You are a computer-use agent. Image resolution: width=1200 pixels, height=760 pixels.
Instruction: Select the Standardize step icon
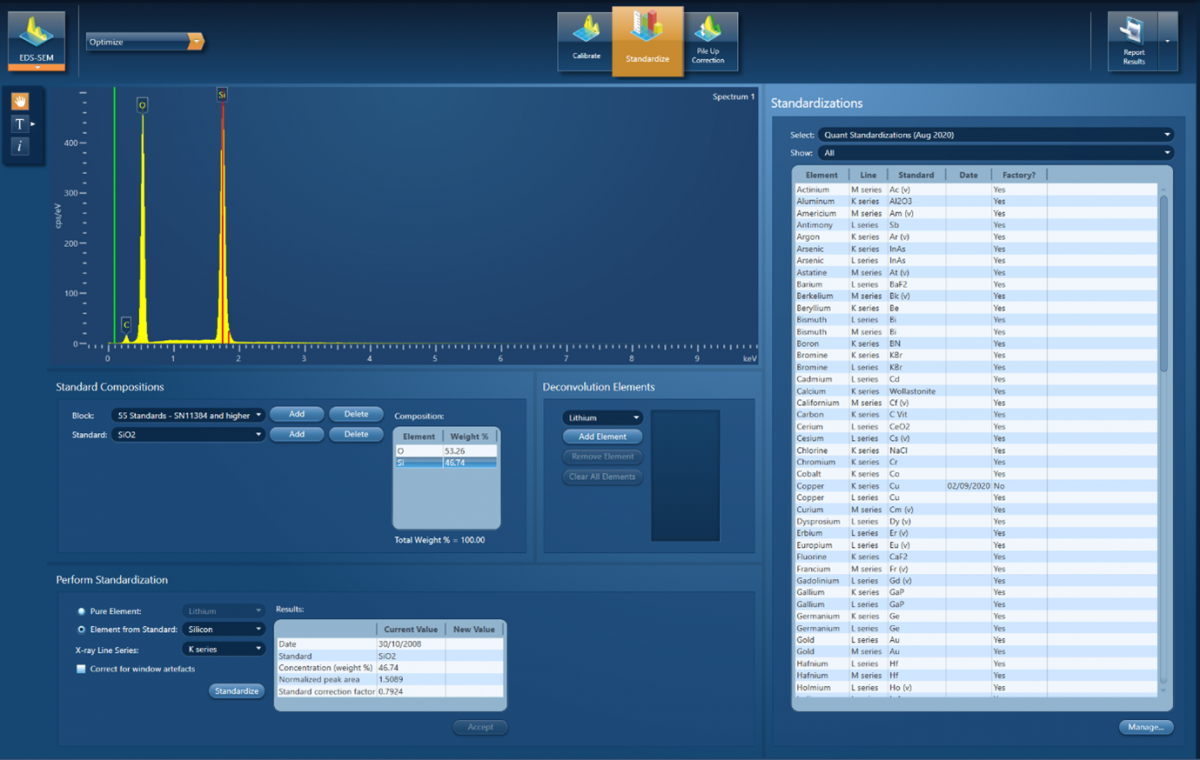[x=647, y=39]
